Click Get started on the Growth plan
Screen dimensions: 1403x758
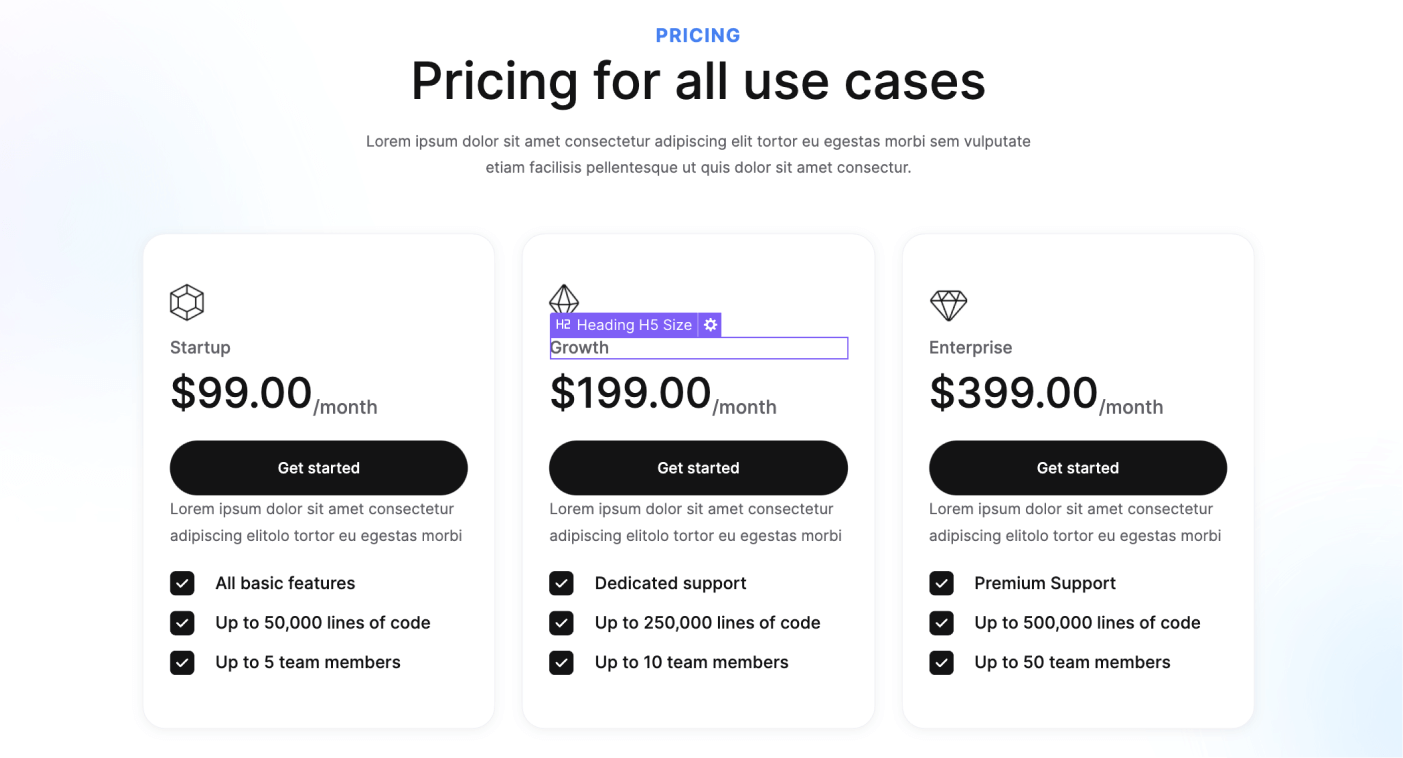click(698, 467)
